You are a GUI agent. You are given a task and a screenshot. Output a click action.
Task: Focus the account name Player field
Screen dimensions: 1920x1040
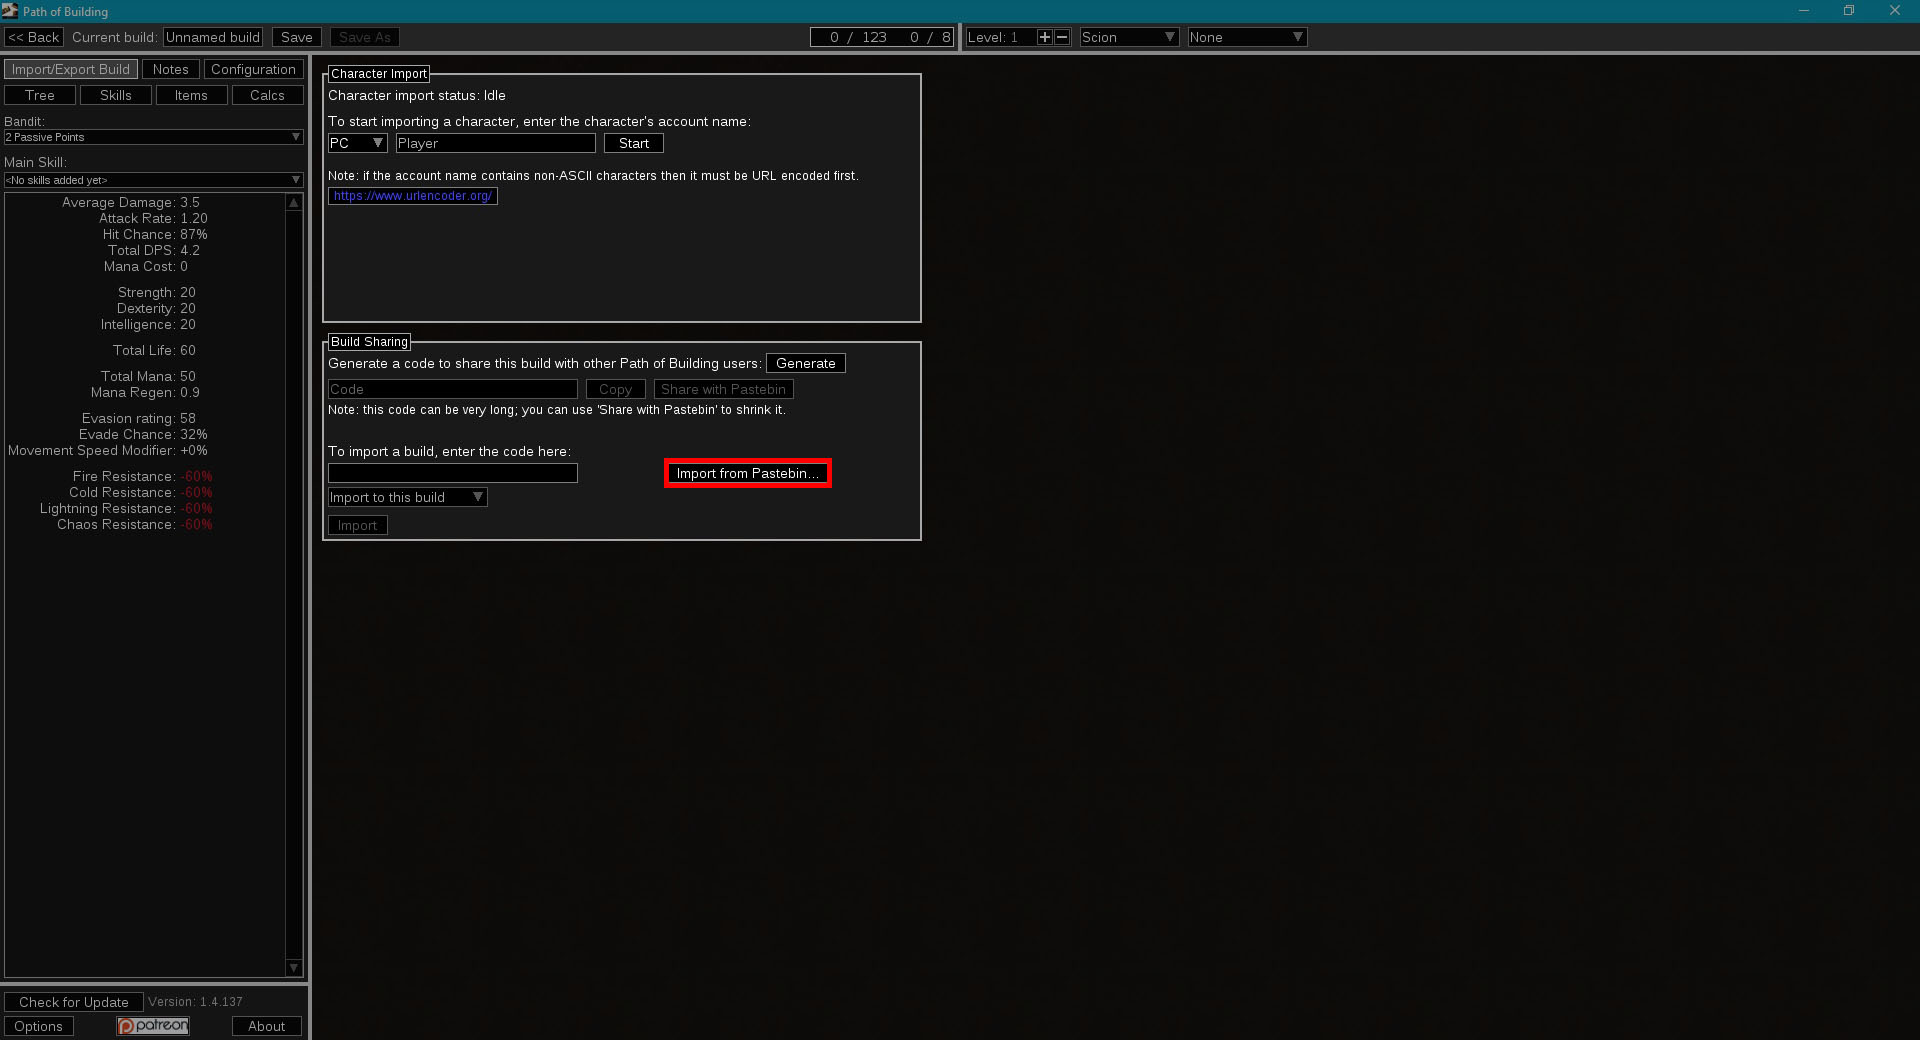click(x=496, y=143)
